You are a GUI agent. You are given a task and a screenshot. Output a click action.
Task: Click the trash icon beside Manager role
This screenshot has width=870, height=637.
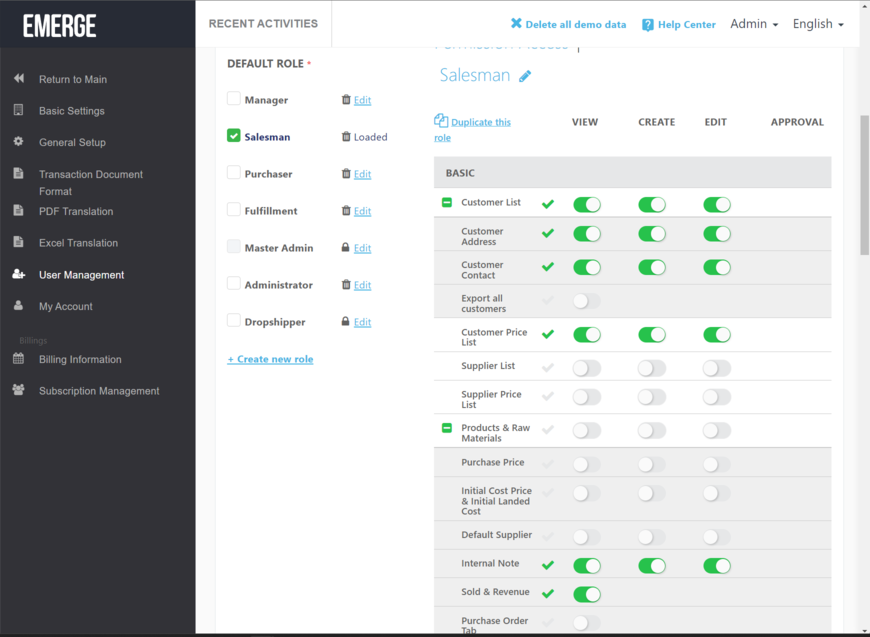click(x=346, y=100)
